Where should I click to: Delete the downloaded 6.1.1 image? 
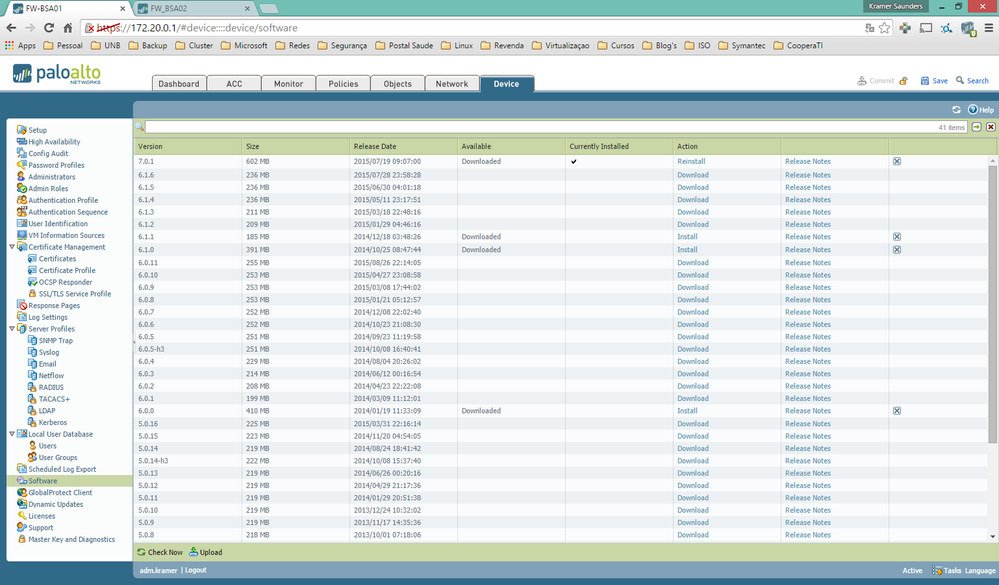pos(896,237)
